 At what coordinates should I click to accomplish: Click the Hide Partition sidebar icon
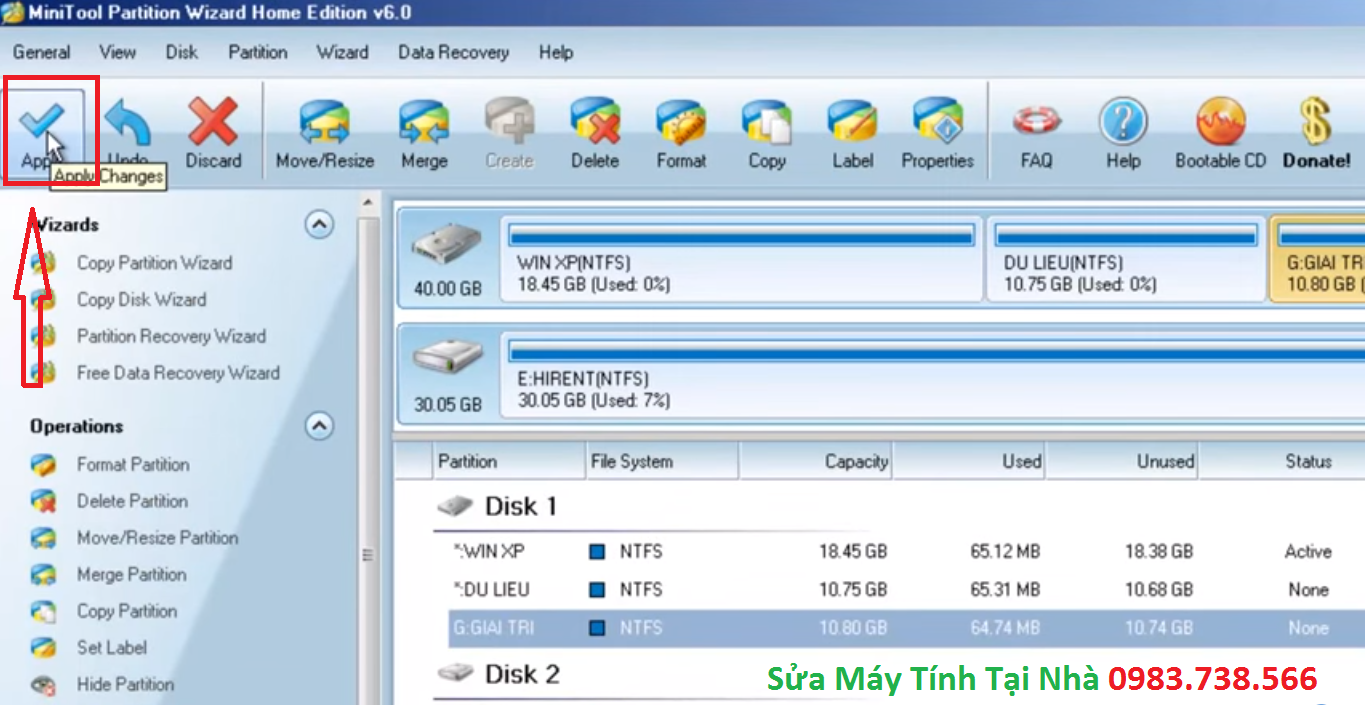click(43, 685)
